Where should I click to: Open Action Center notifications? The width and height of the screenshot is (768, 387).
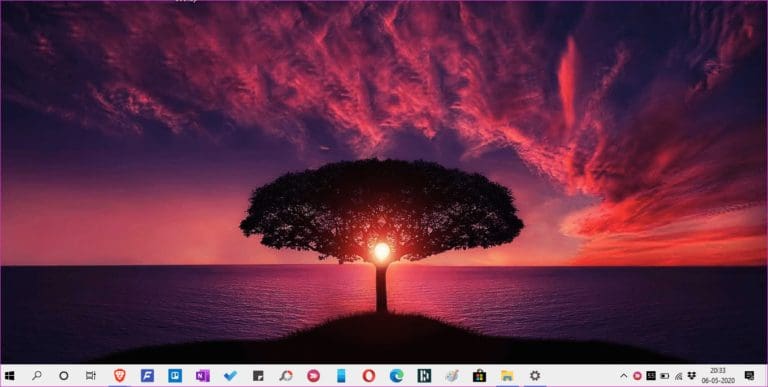(x=749, y=376)
